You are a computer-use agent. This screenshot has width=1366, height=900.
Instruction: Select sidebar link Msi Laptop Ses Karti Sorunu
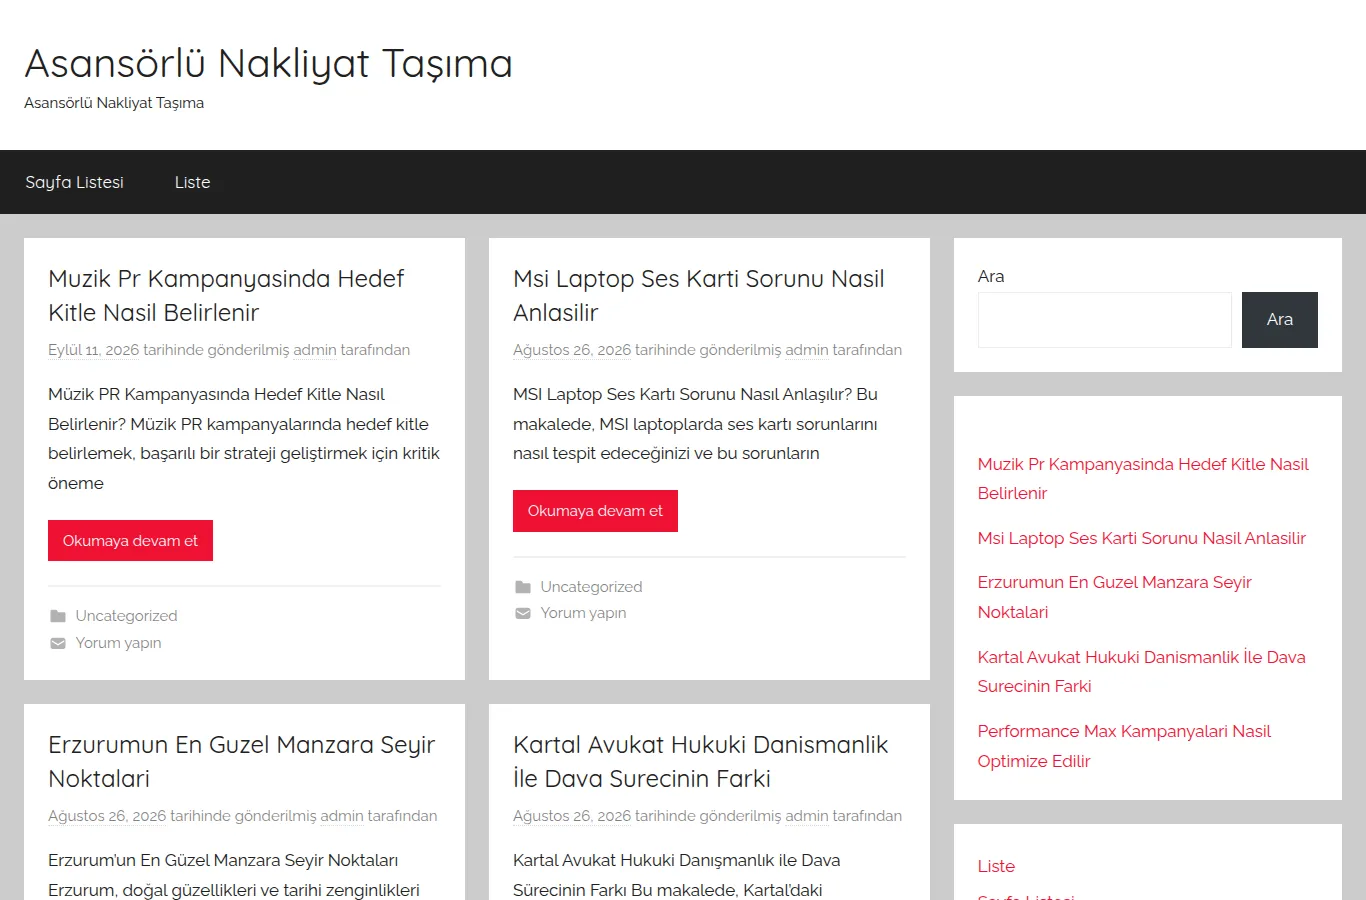1142,538
